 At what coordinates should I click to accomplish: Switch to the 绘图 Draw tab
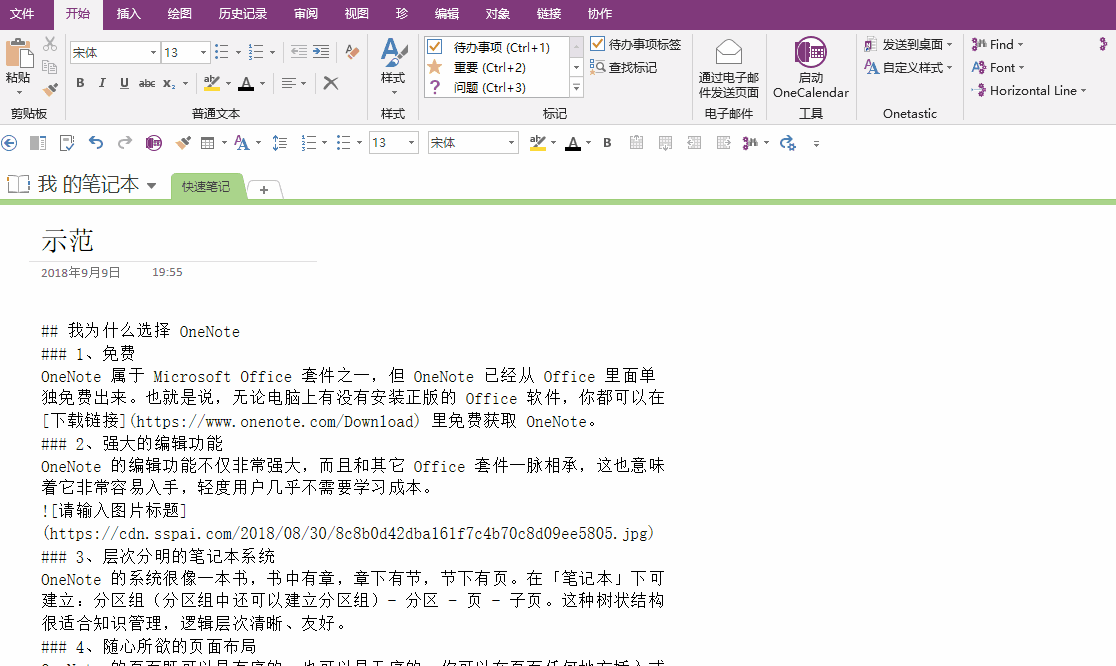(x=179, y=14)
